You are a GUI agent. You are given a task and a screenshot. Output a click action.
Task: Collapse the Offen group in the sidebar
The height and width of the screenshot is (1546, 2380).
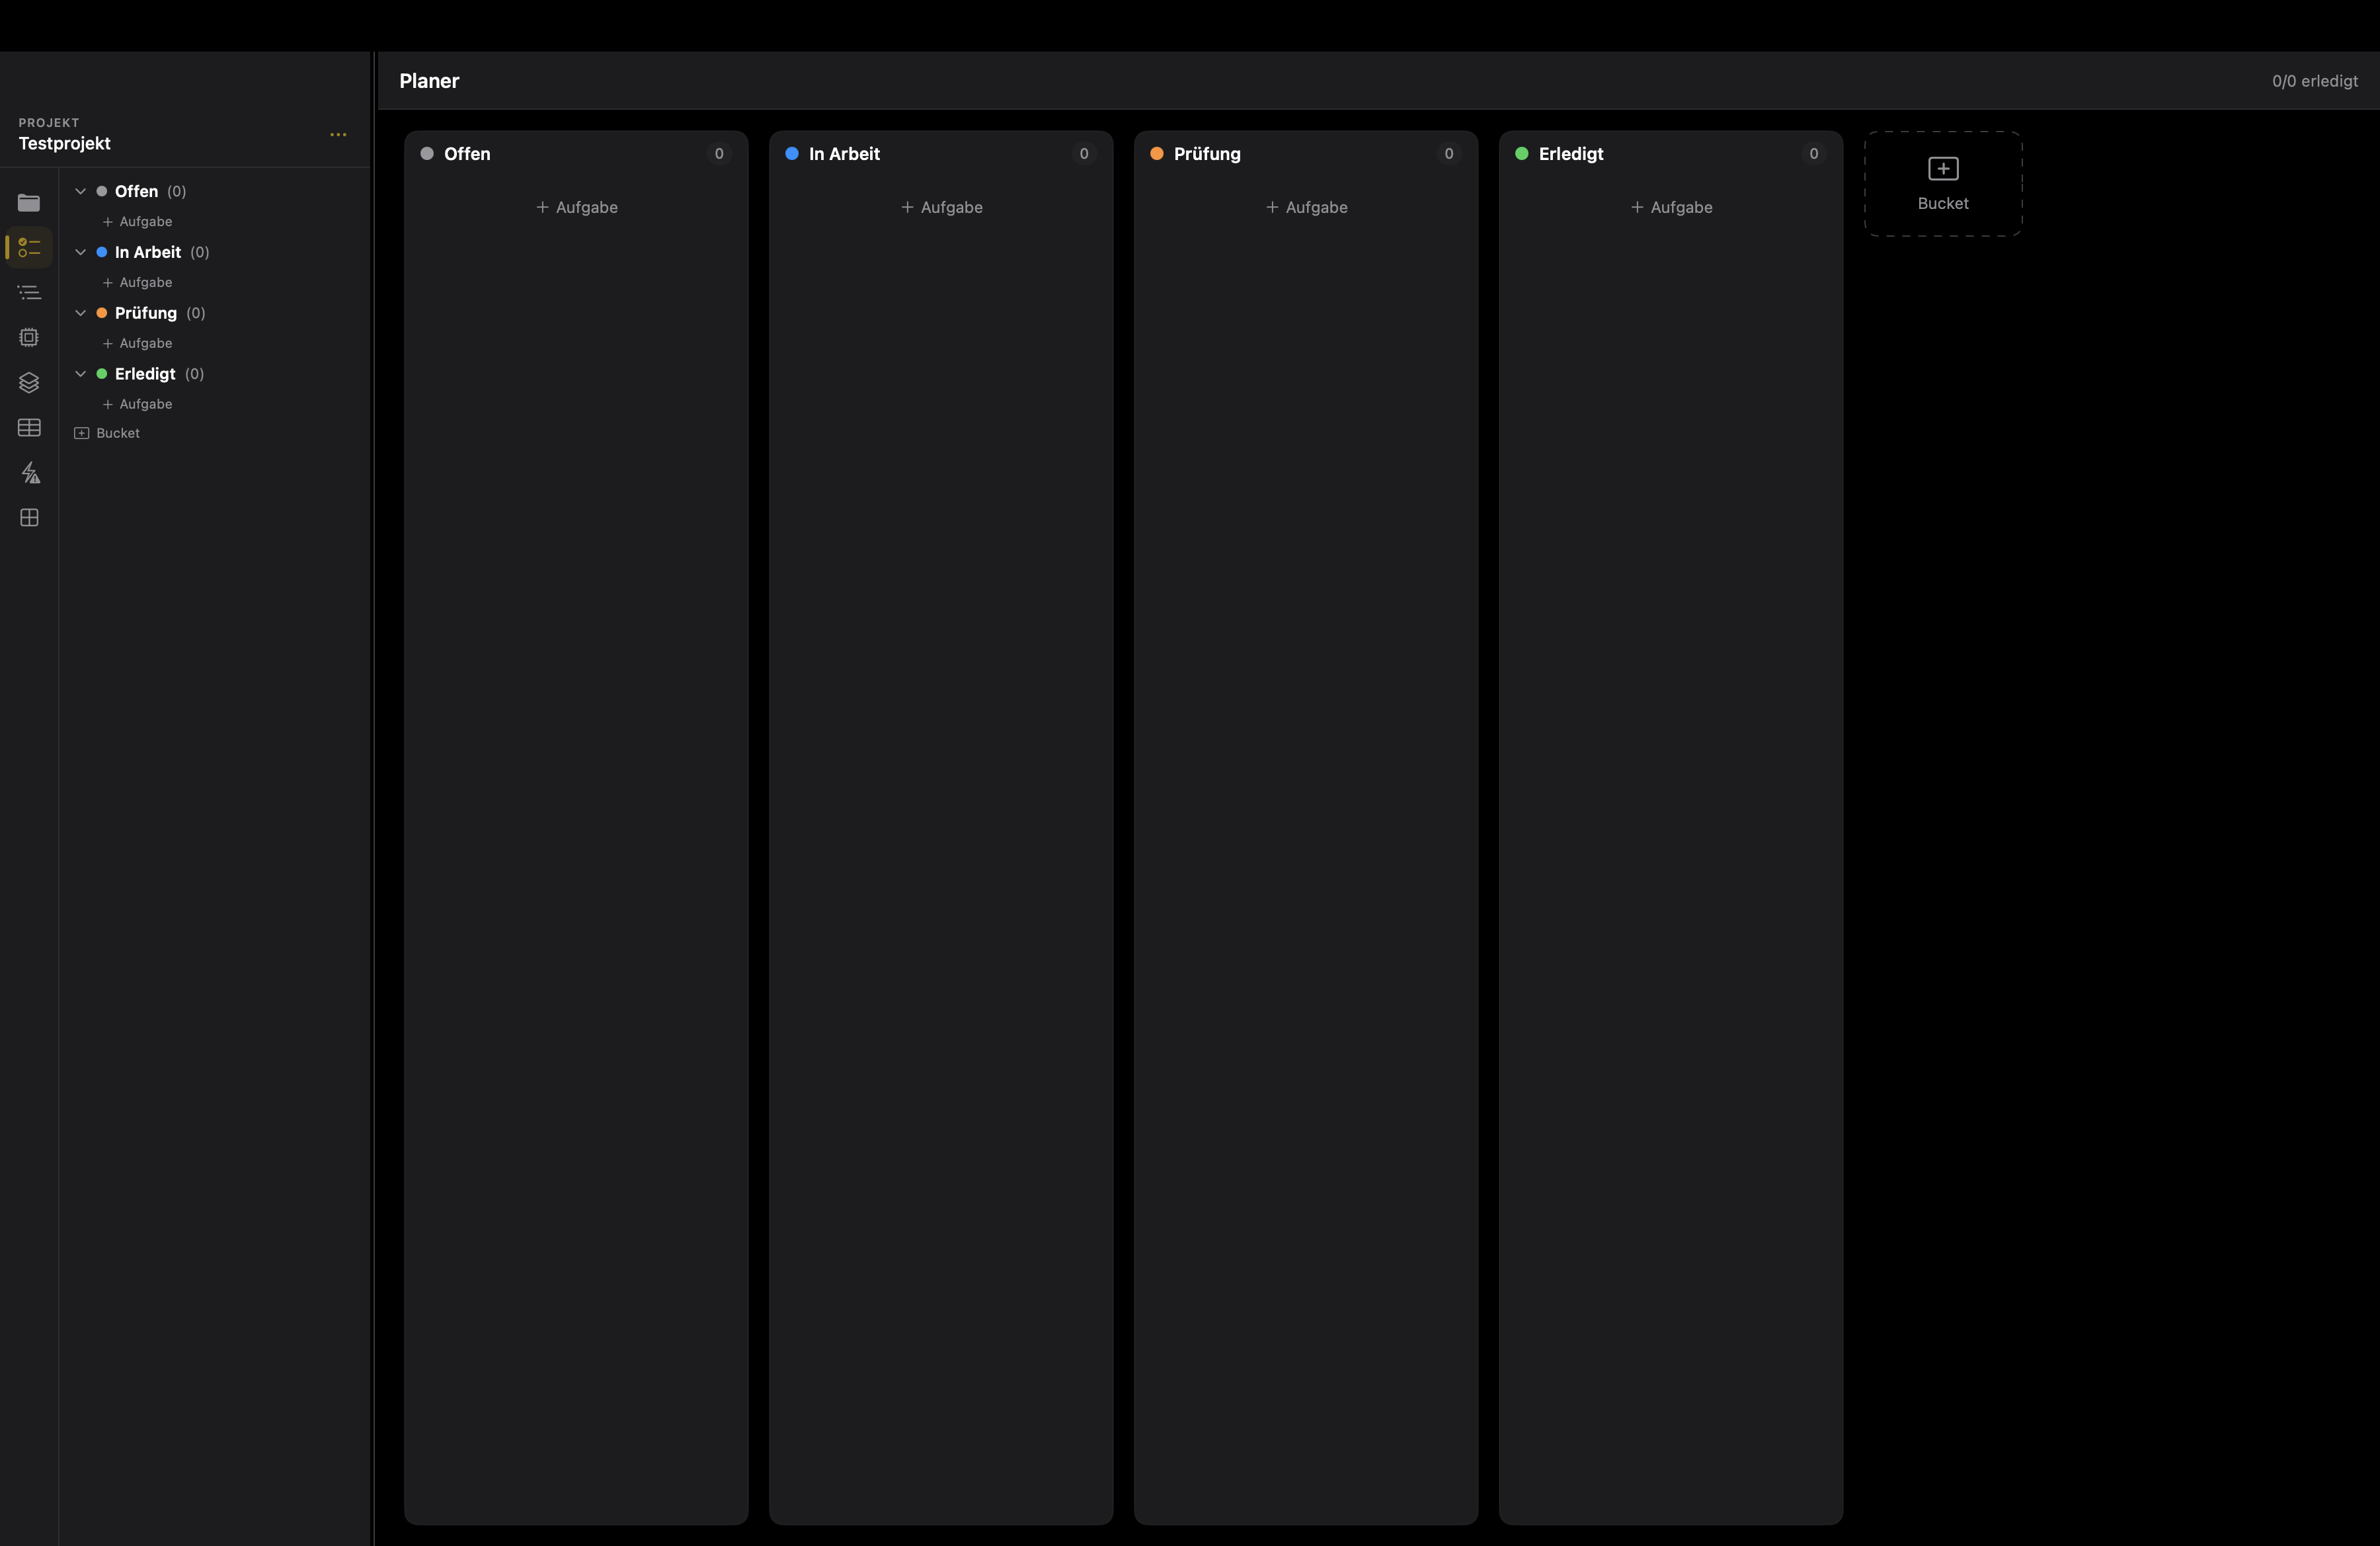[81, 191]
